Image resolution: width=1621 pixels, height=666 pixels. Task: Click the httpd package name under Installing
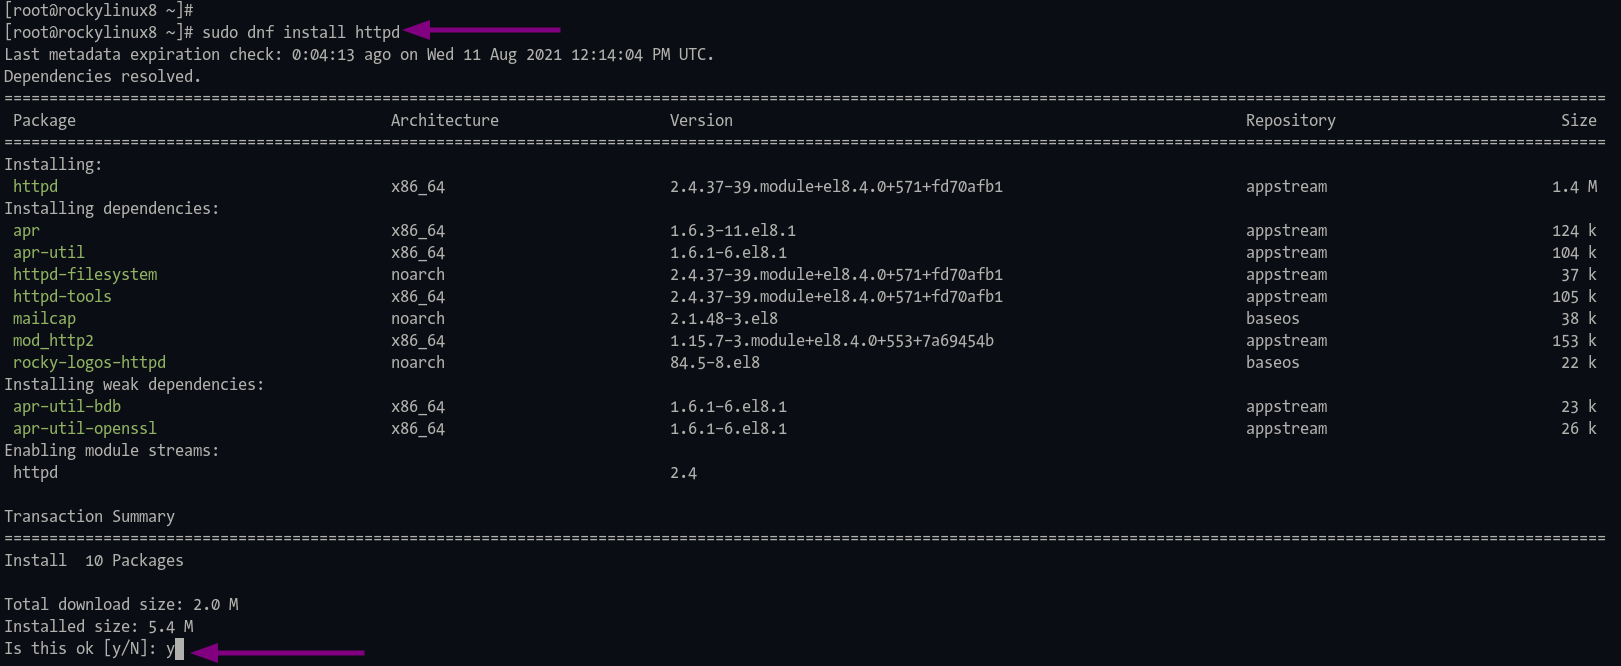[x=35, y=187]
